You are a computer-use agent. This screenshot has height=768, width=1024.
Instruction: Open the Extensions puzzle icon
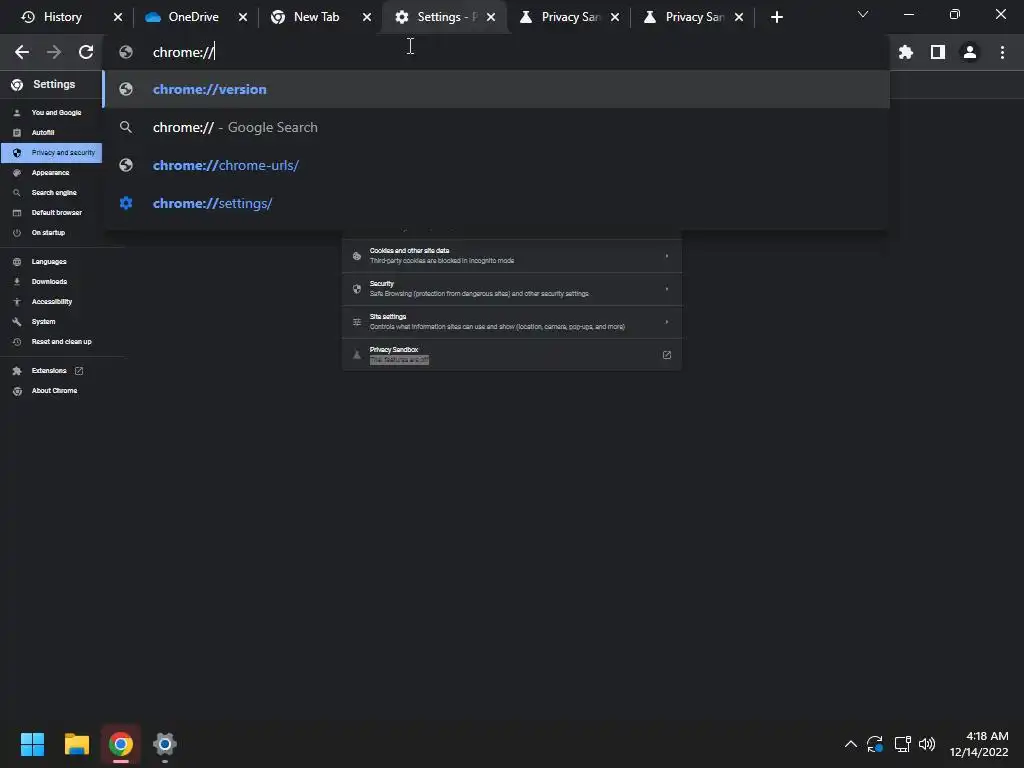pyautogui.click(x=906, y=52)
